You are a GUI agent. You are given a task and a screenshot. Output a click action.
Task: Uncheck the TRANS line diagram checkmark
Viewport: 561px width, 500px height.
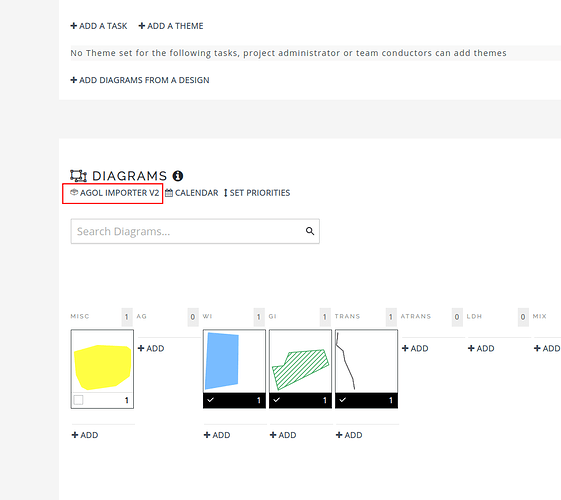(342, 400)
